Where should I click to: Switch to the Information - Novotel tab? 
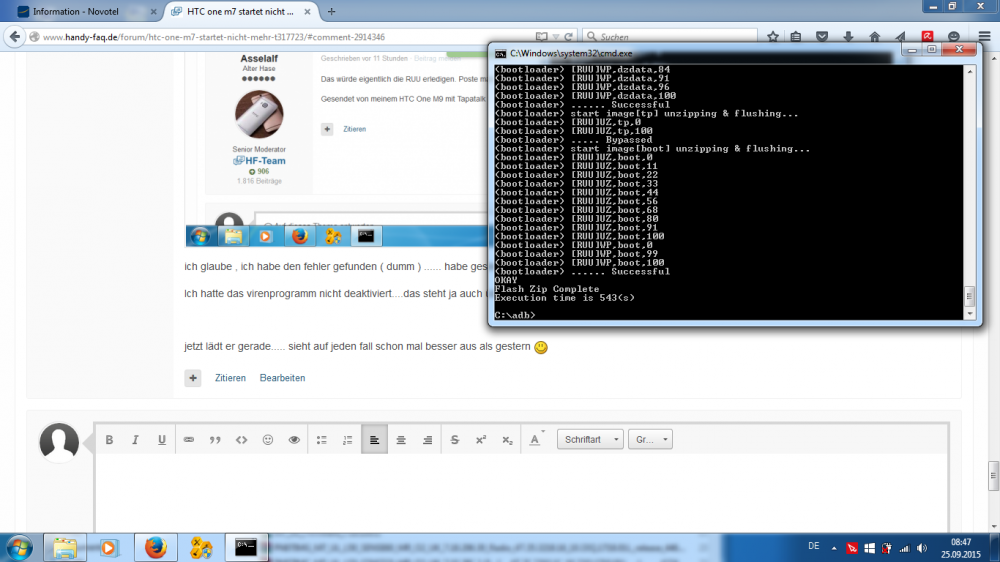[80, 11]
